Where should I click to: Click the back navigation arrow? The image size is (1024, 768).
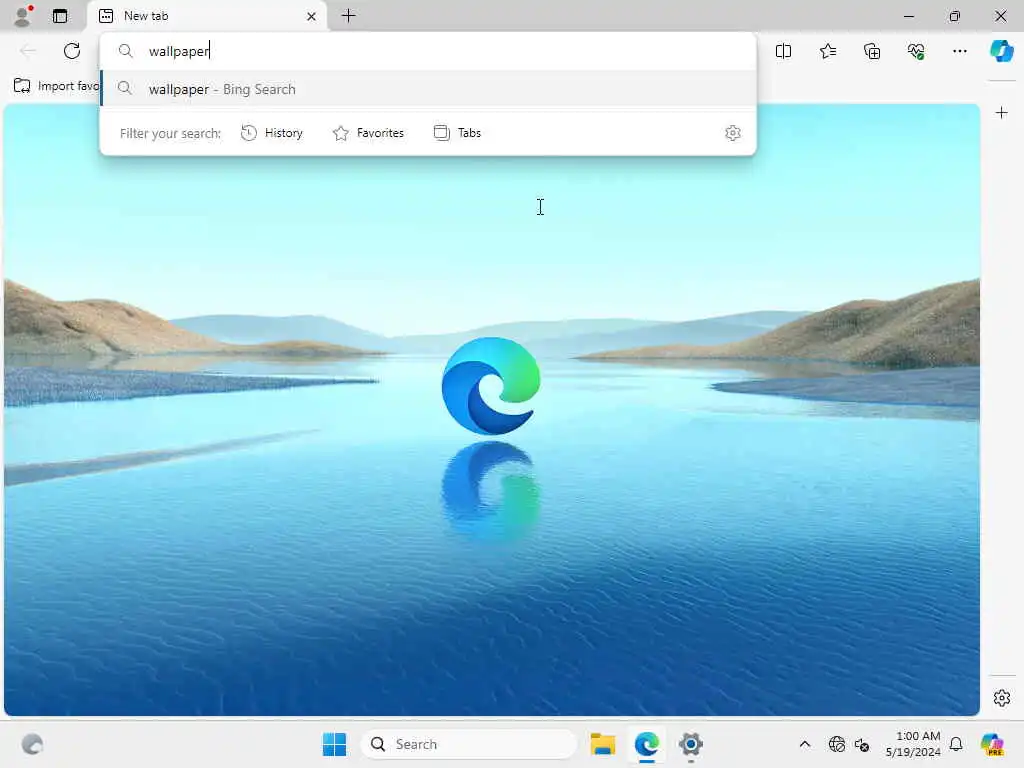tap(27, 51)
